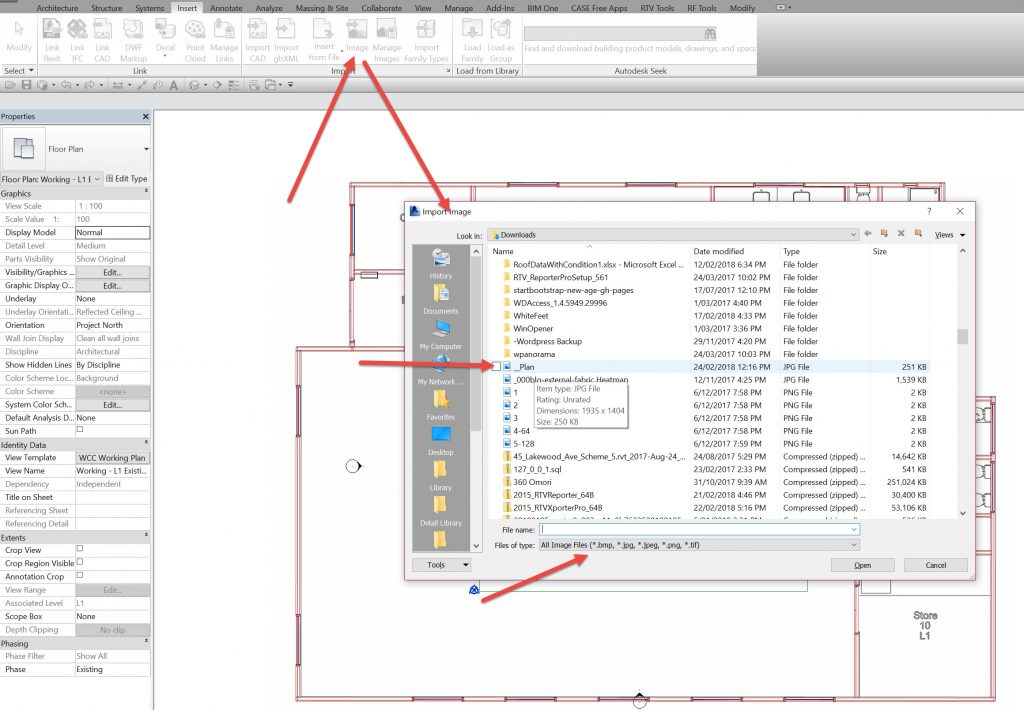Enable the Crop View checkbox

[x=80, y=549]
